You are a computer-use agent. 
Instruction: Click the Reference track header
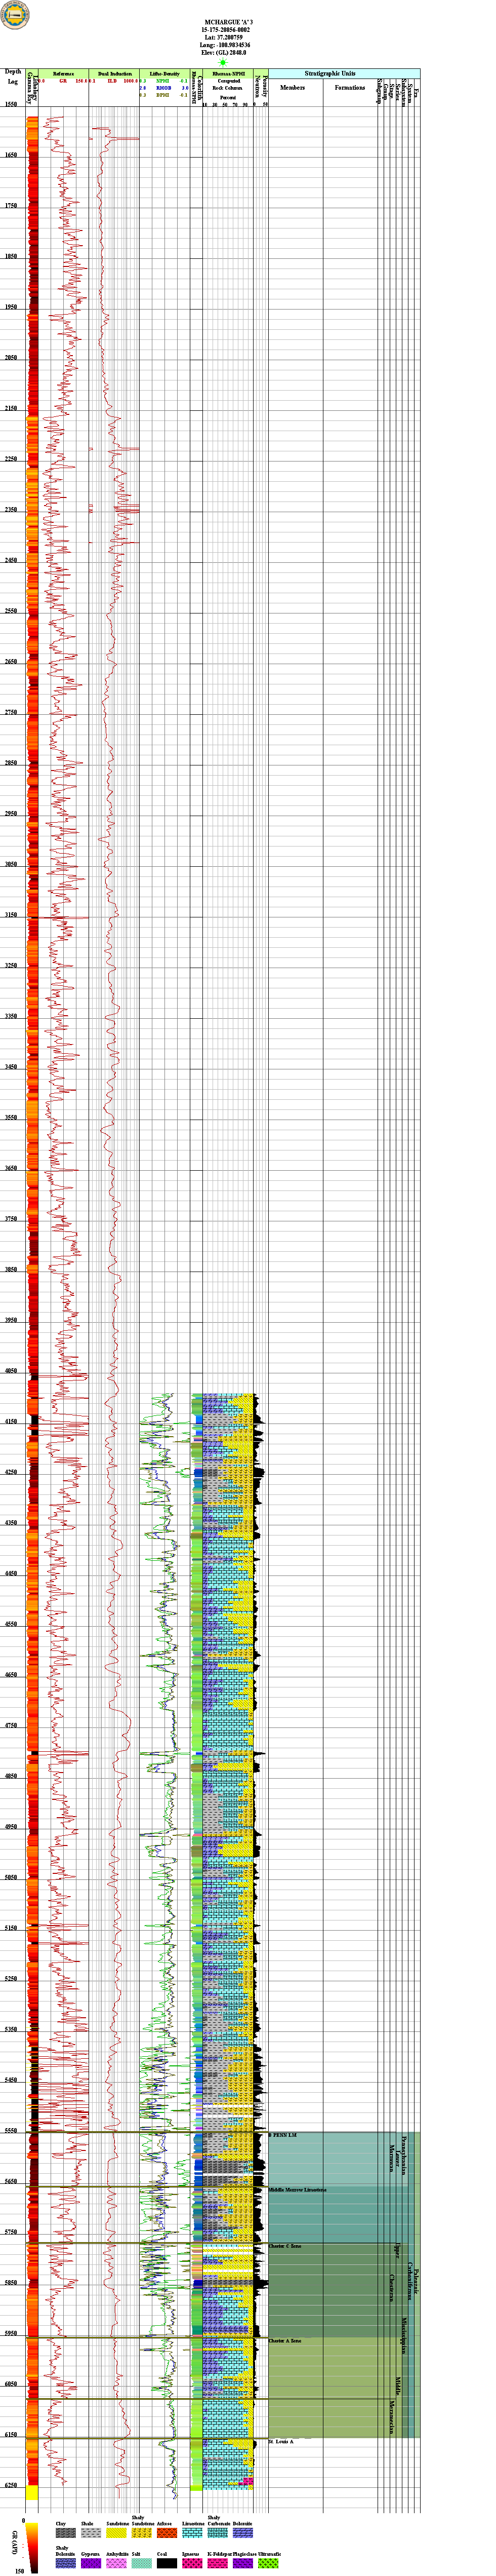click(63, 74)
